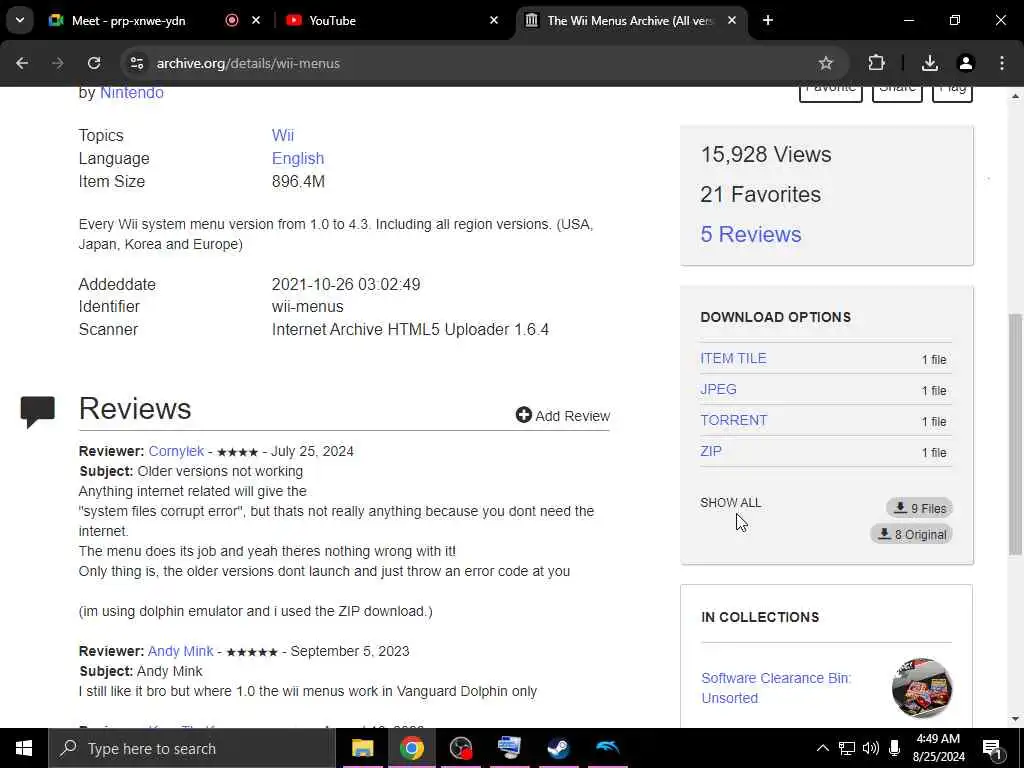Open the English language link
The width and height of the screenshot is (1024, 768).
[298, 159]
